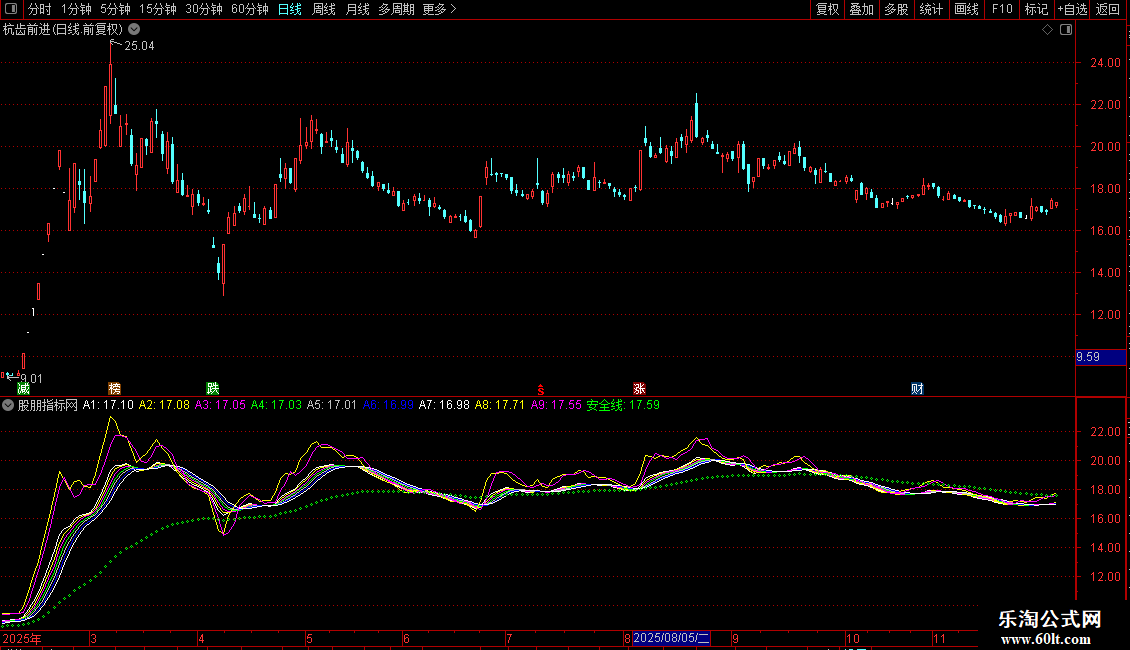The height and width of the screenshot is (650, 1130).
Task: Select the 5分钟 period tab
Action: (x=115, y=10)
